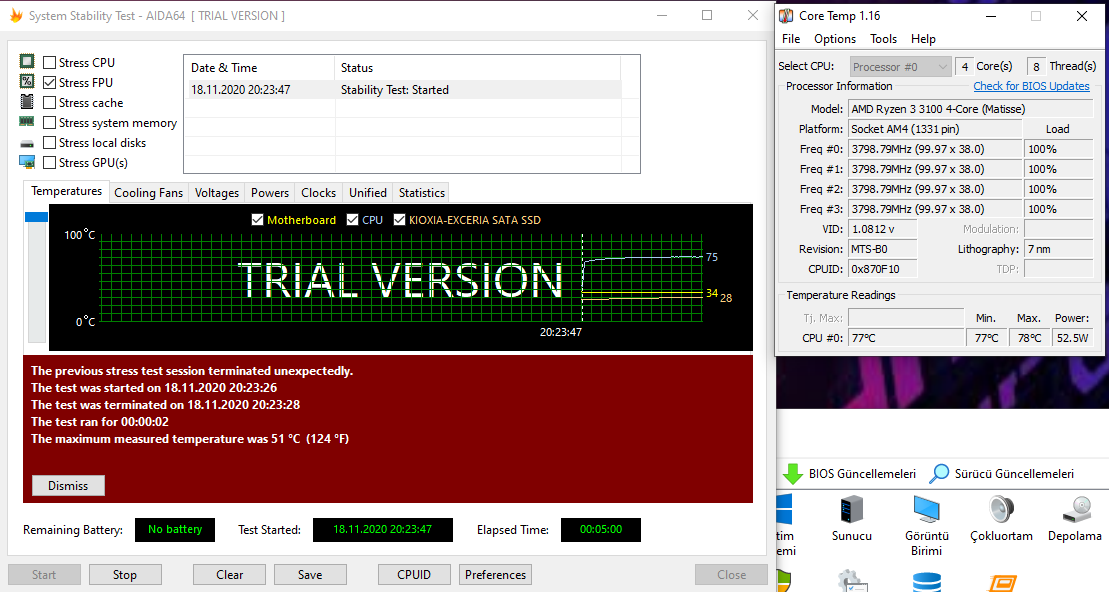Screen dimensions: 1109x592
Task: Open the Core Temp Tools menu
Action: (x=883, y=39)
